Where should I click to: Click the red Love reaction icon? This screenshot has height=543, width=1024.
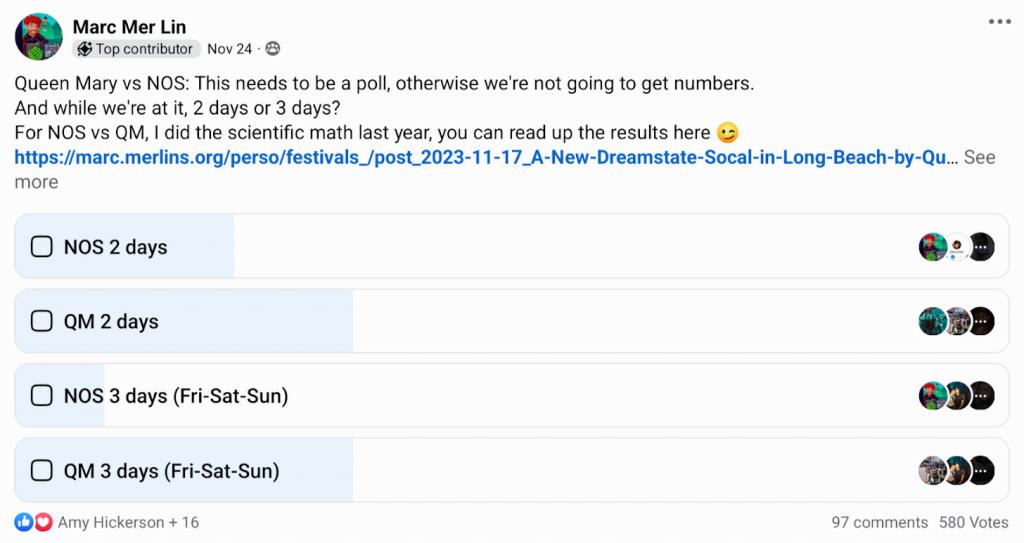(x=43, y=522)
